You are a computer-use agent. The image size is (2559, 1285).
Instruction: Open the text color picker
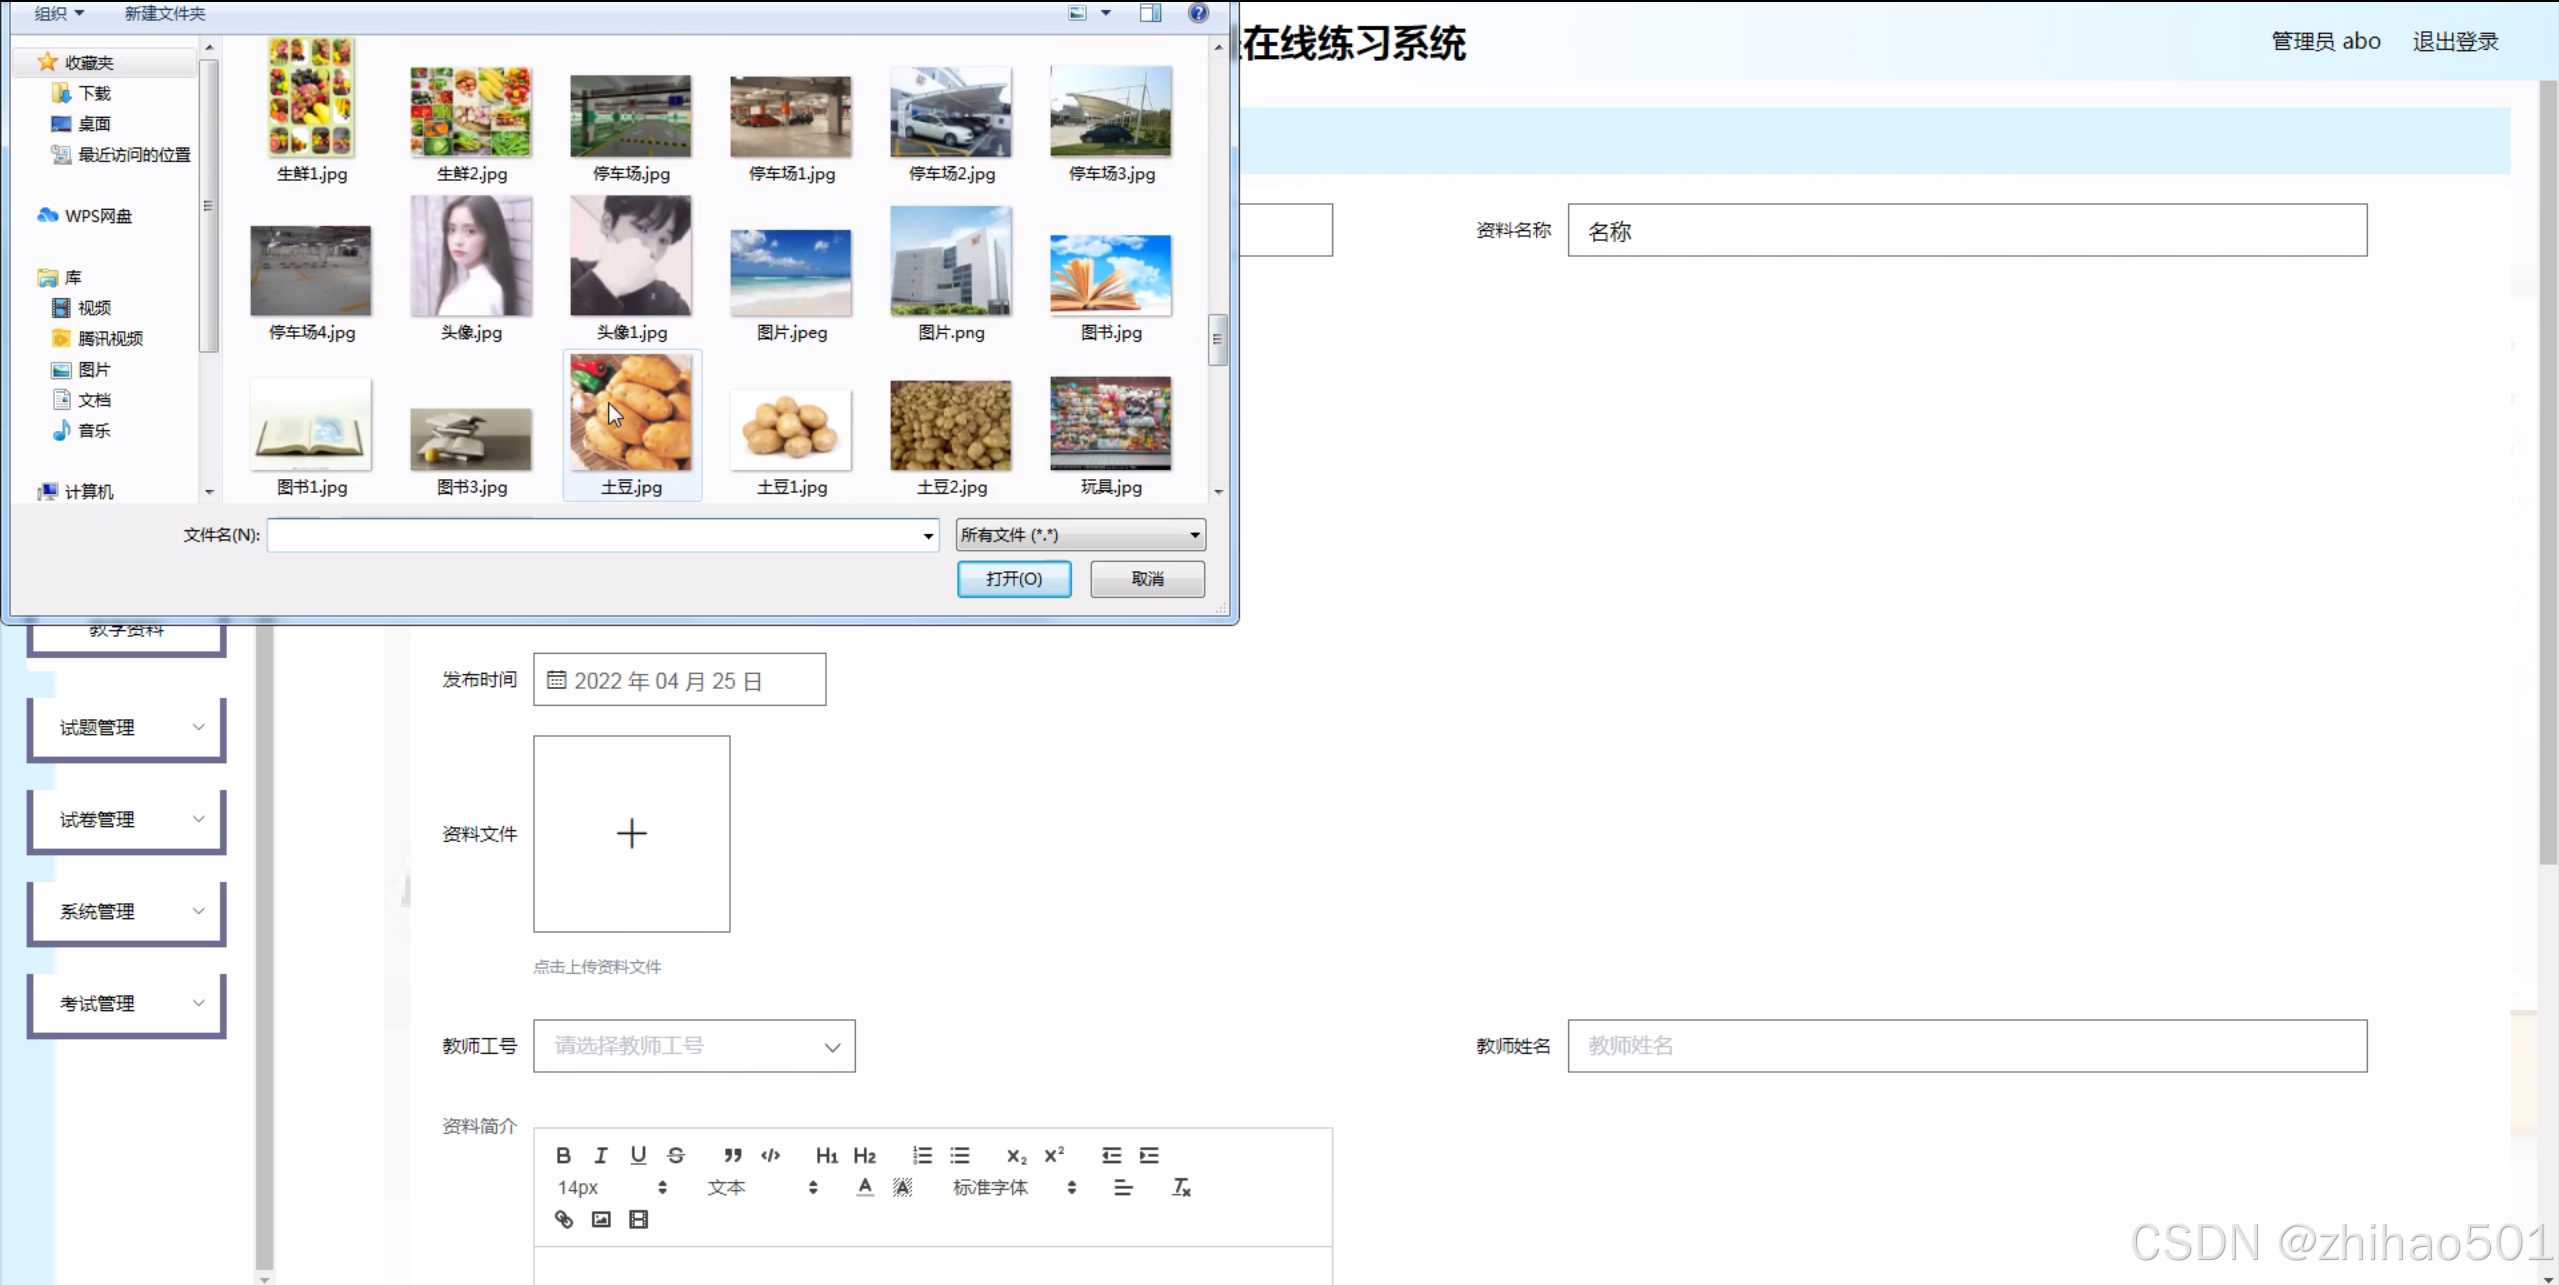pos(865,1187)
